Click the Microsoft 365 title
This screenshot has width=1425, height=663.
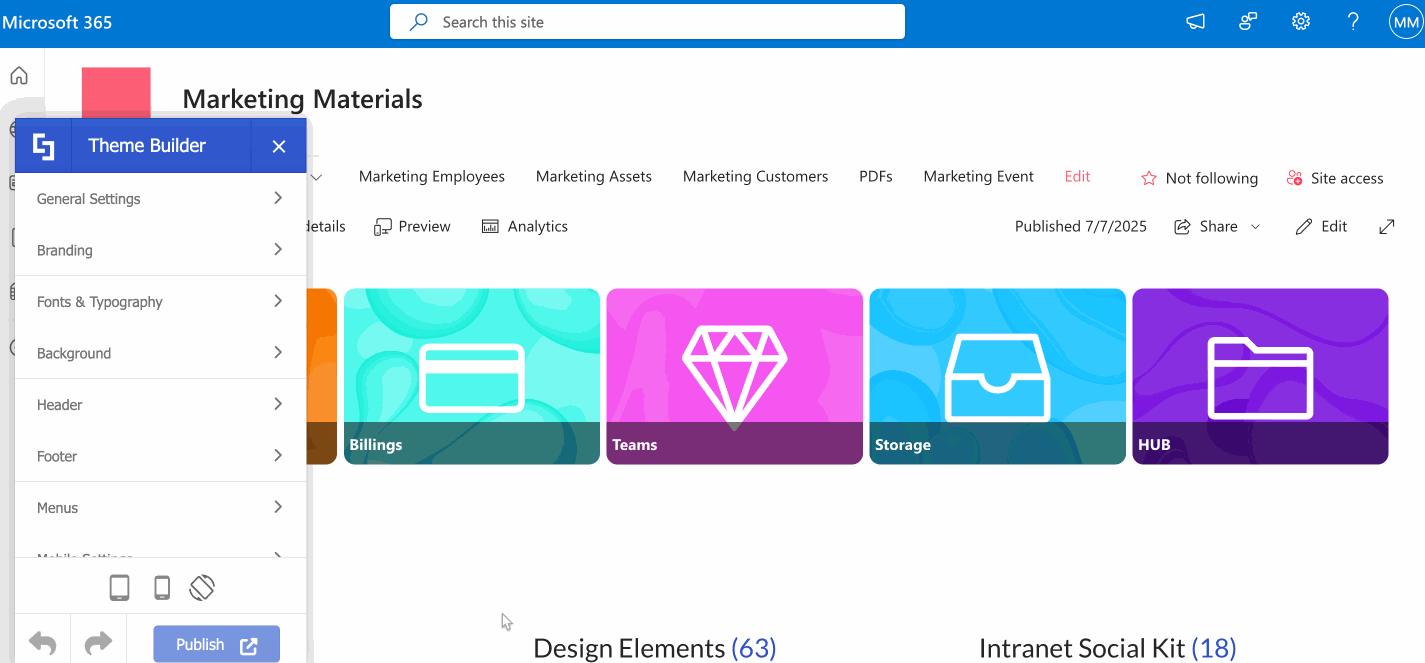pyautogui.click(x=57, y=22)
